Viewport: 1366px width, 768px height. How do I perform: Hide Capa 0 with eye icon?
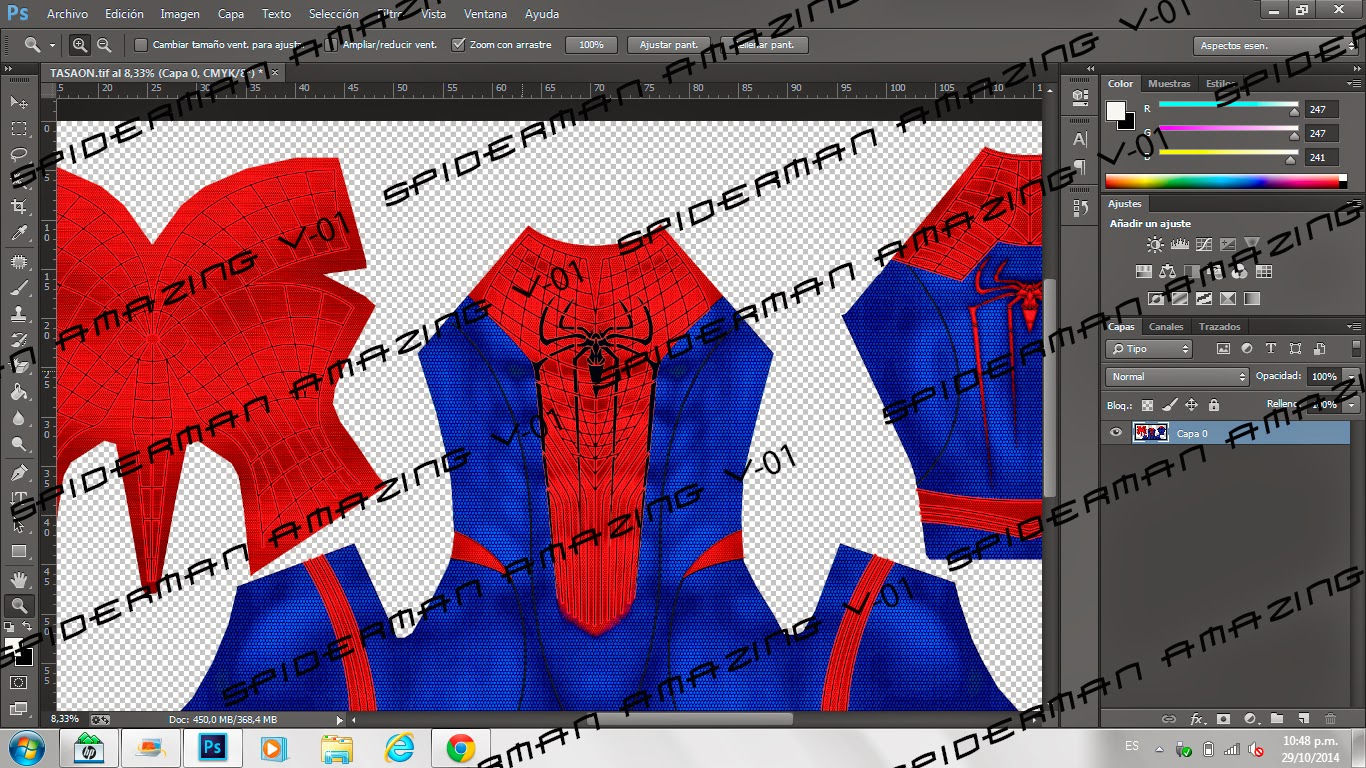pos(1116,433)
